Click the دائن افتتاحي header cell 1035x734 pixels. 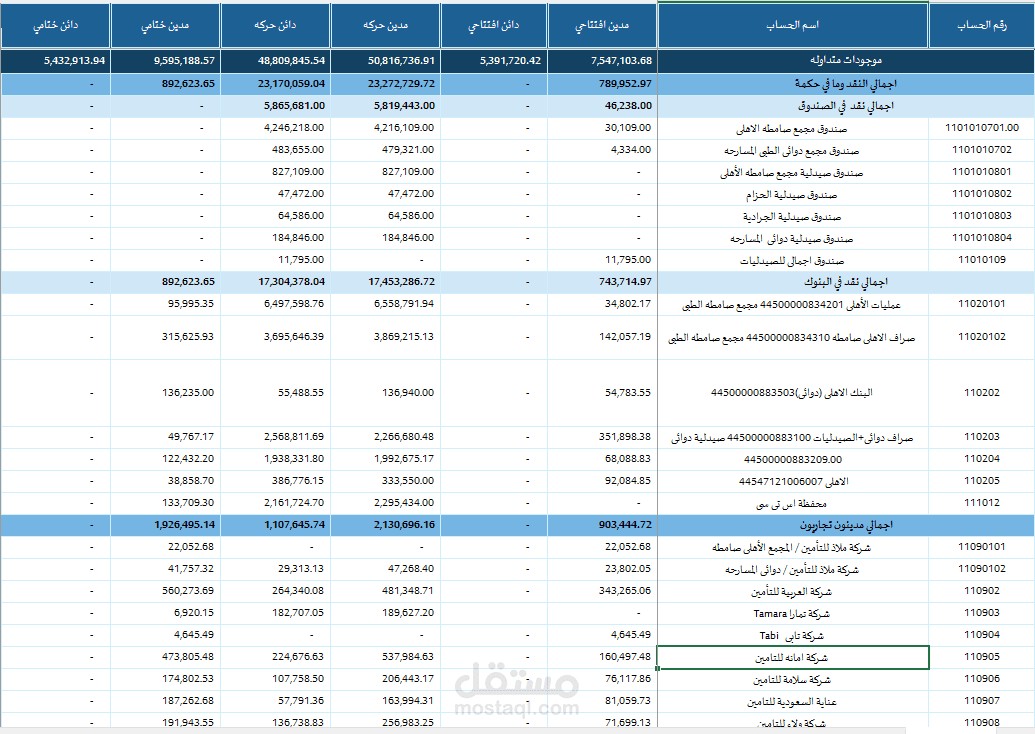click(x=494, y=25)
